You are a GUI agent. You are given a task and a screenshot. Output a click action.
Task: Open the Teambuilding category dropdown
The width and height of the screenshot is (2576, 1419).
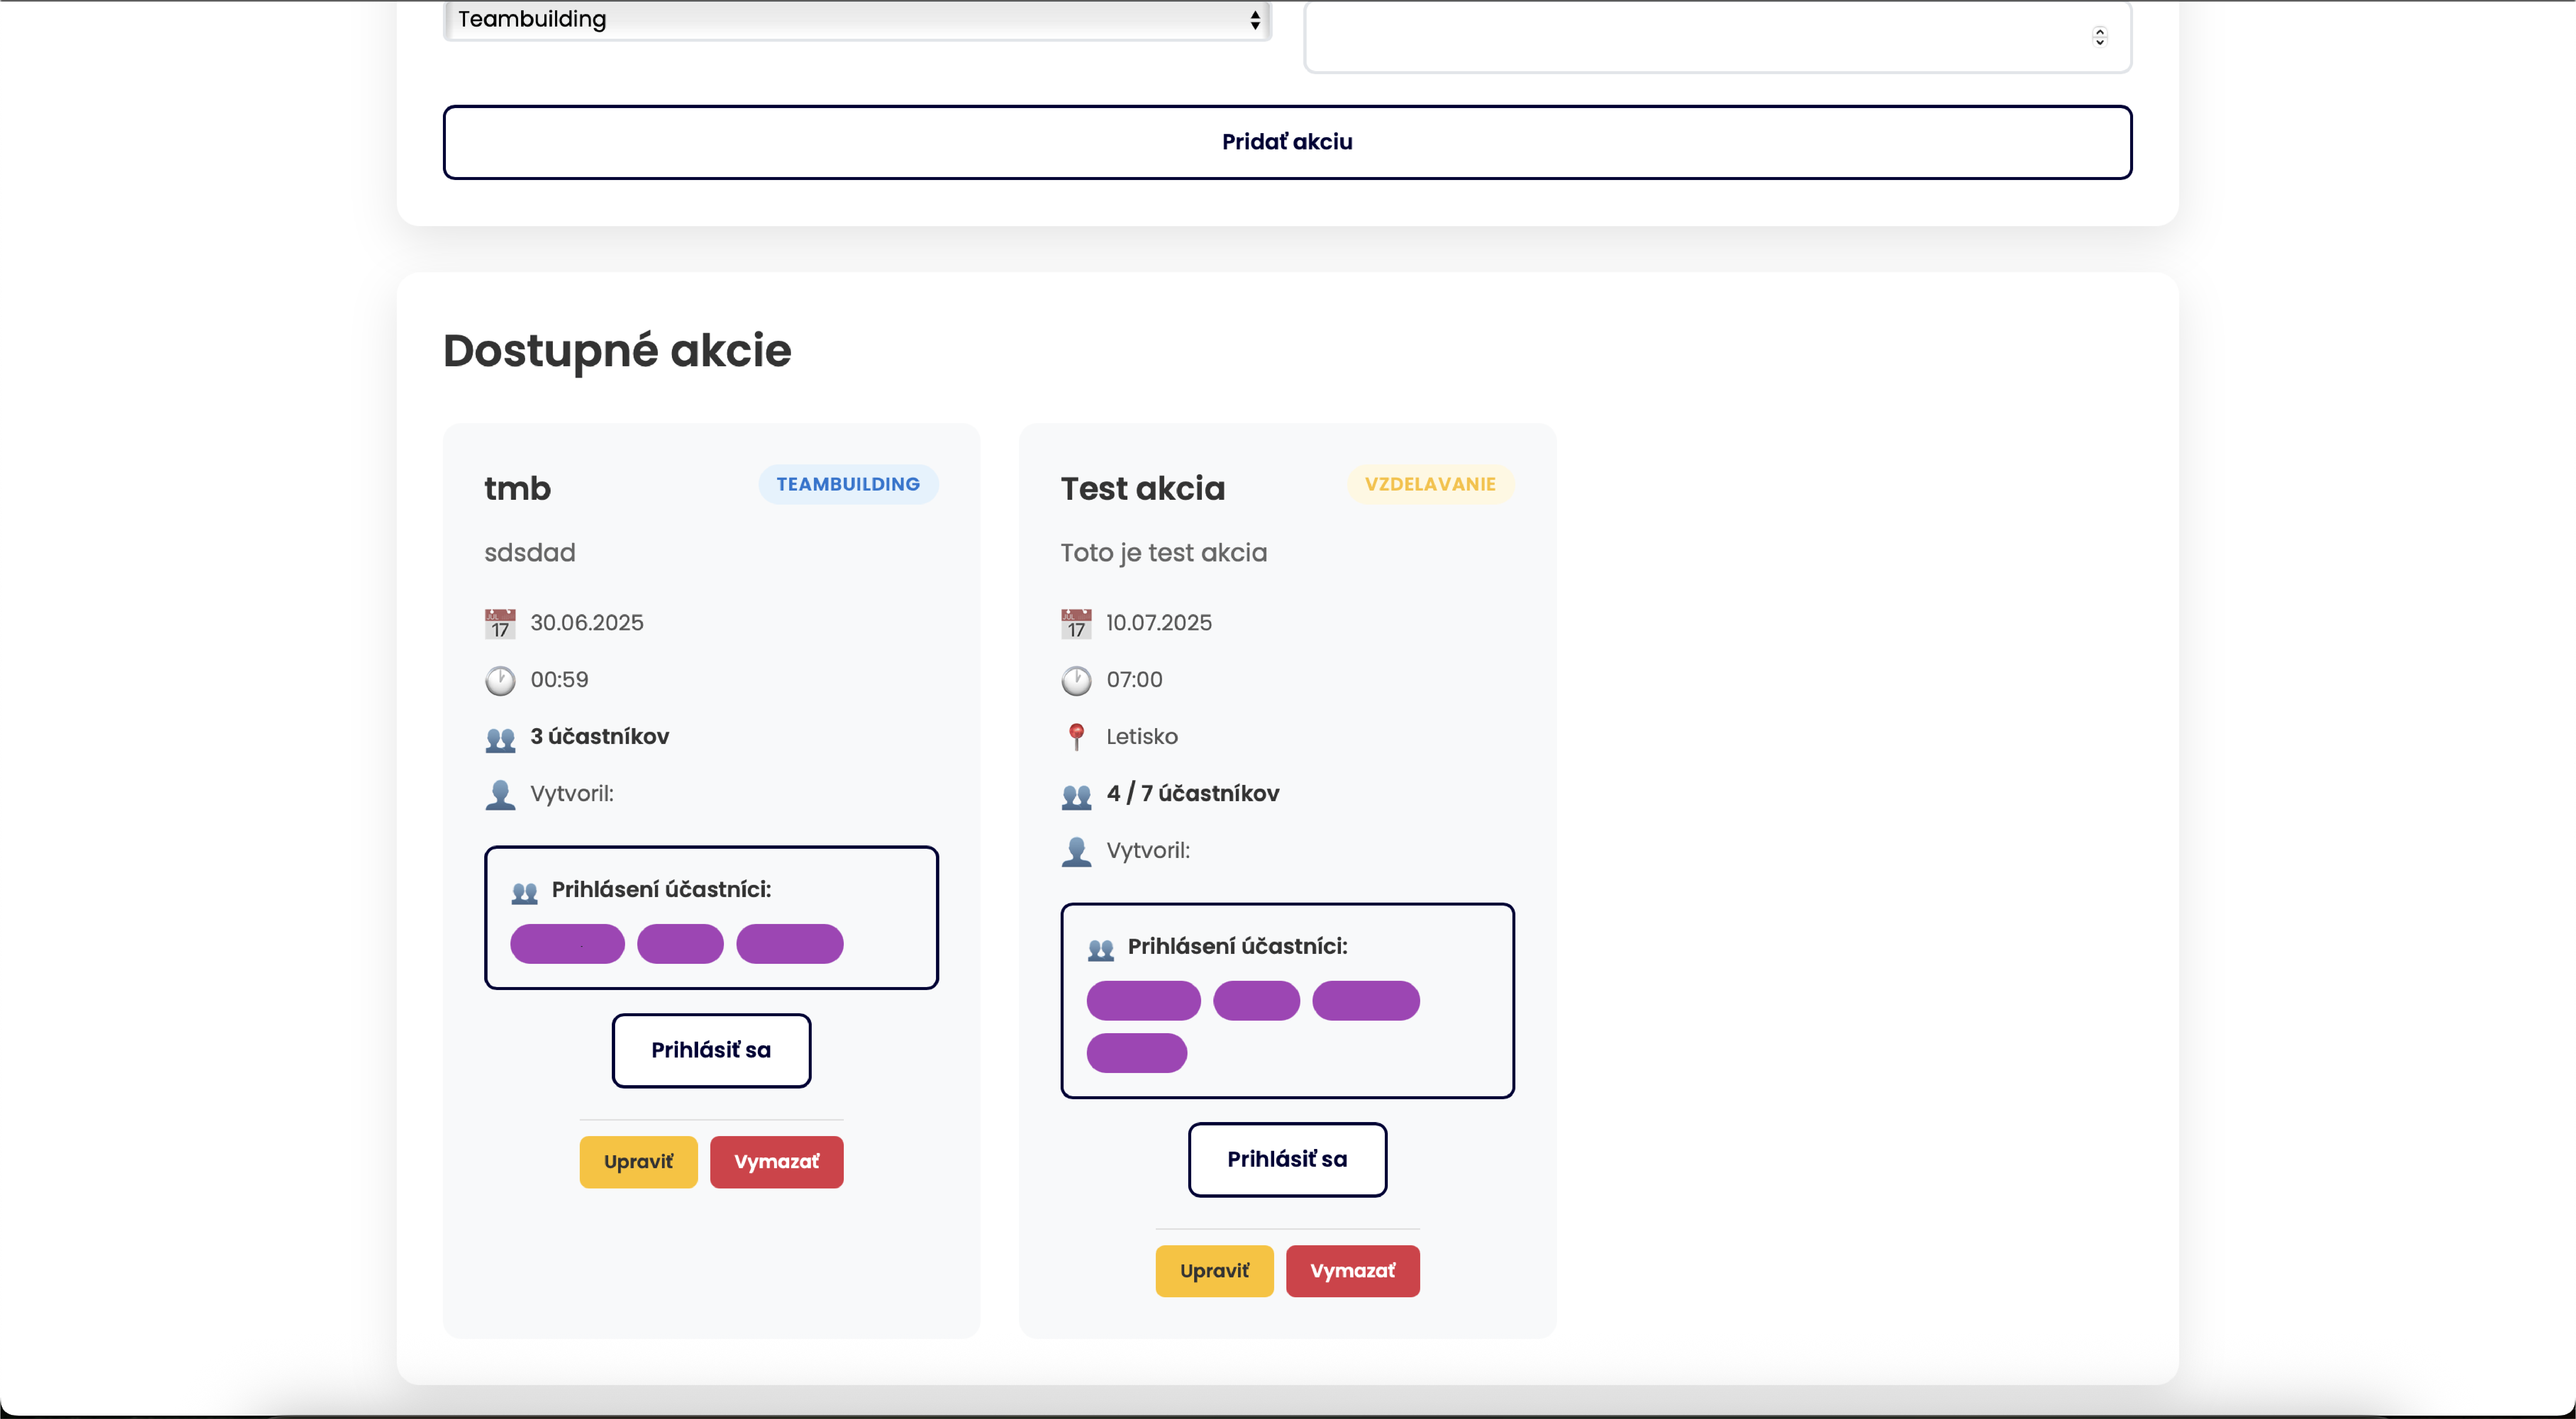tap(857, 20)
